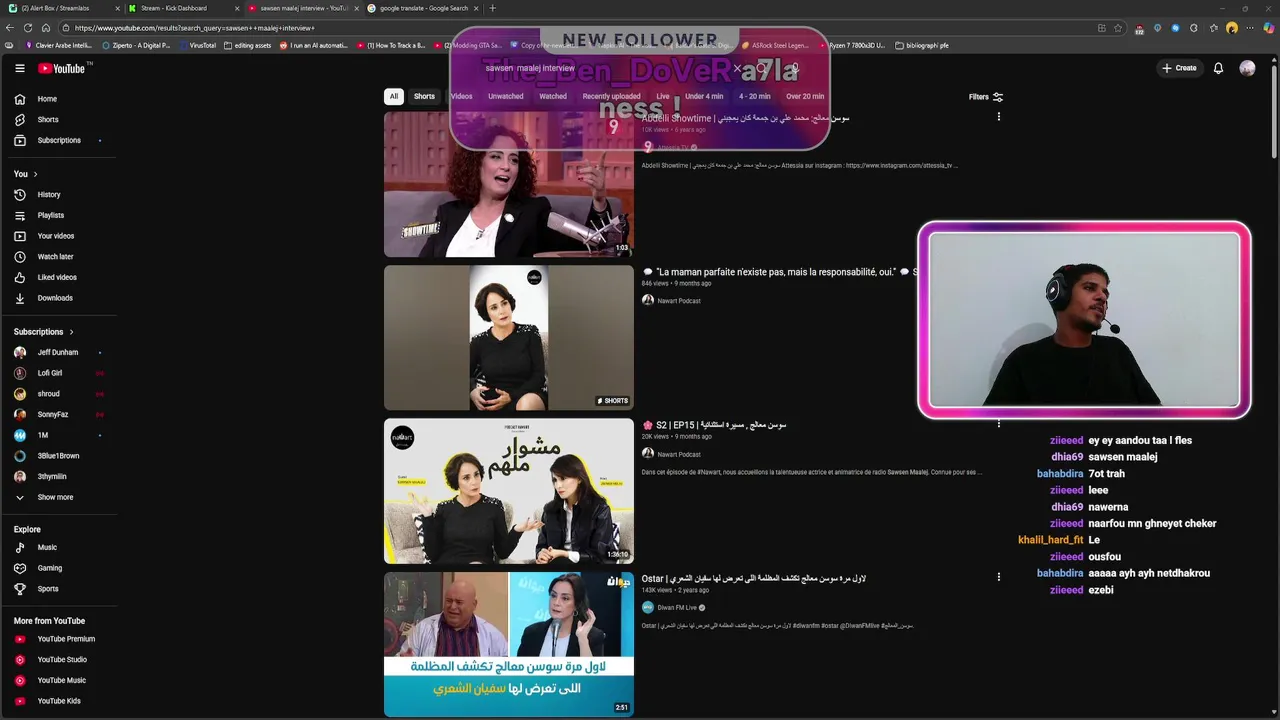Open the notifications bell
This screenshot has width=1280, height=720.
coord(1218,68)
